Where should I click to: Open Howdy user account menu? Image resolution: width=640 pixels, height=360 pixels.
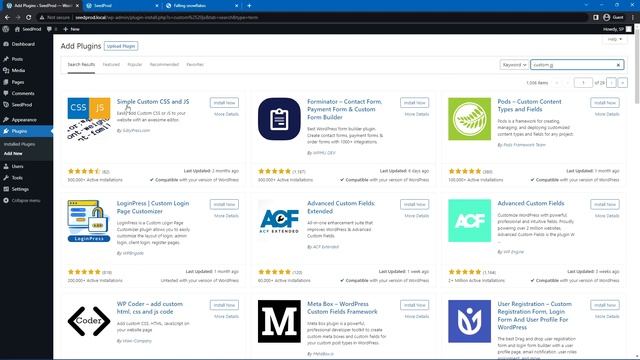[617, 29]
